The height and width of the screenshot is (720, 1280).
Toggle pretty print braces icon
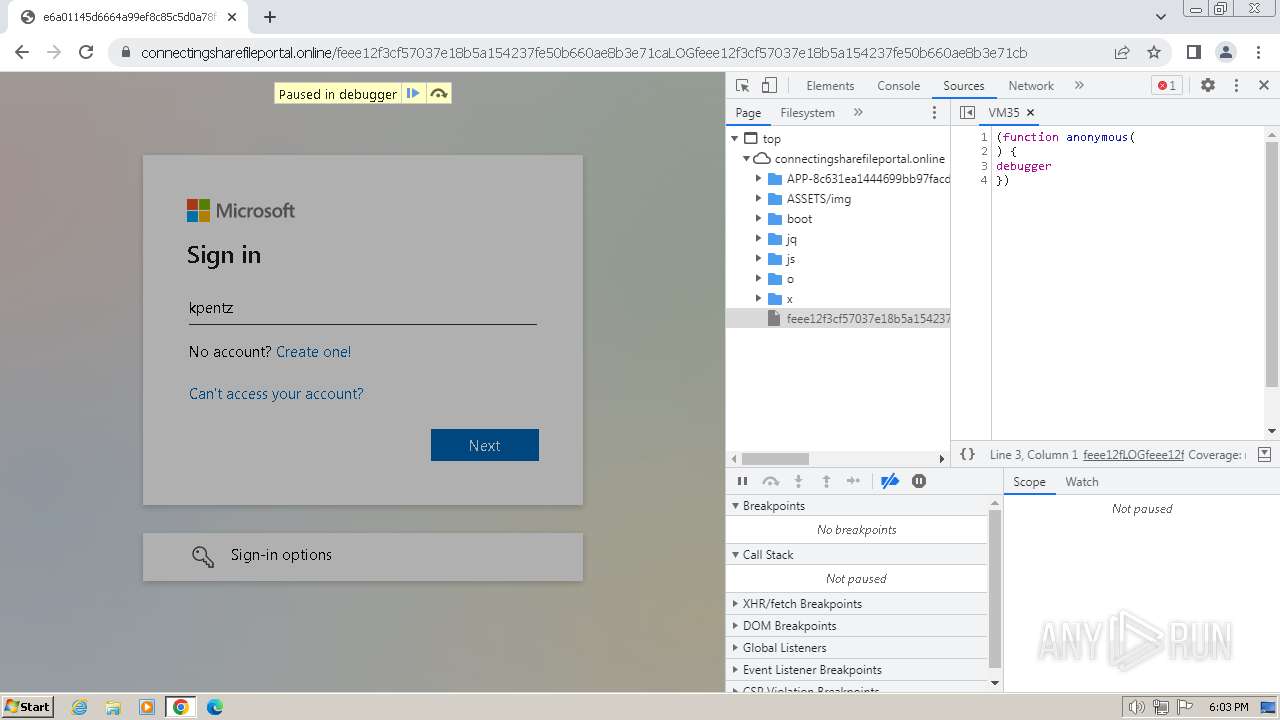pos(967,454)
